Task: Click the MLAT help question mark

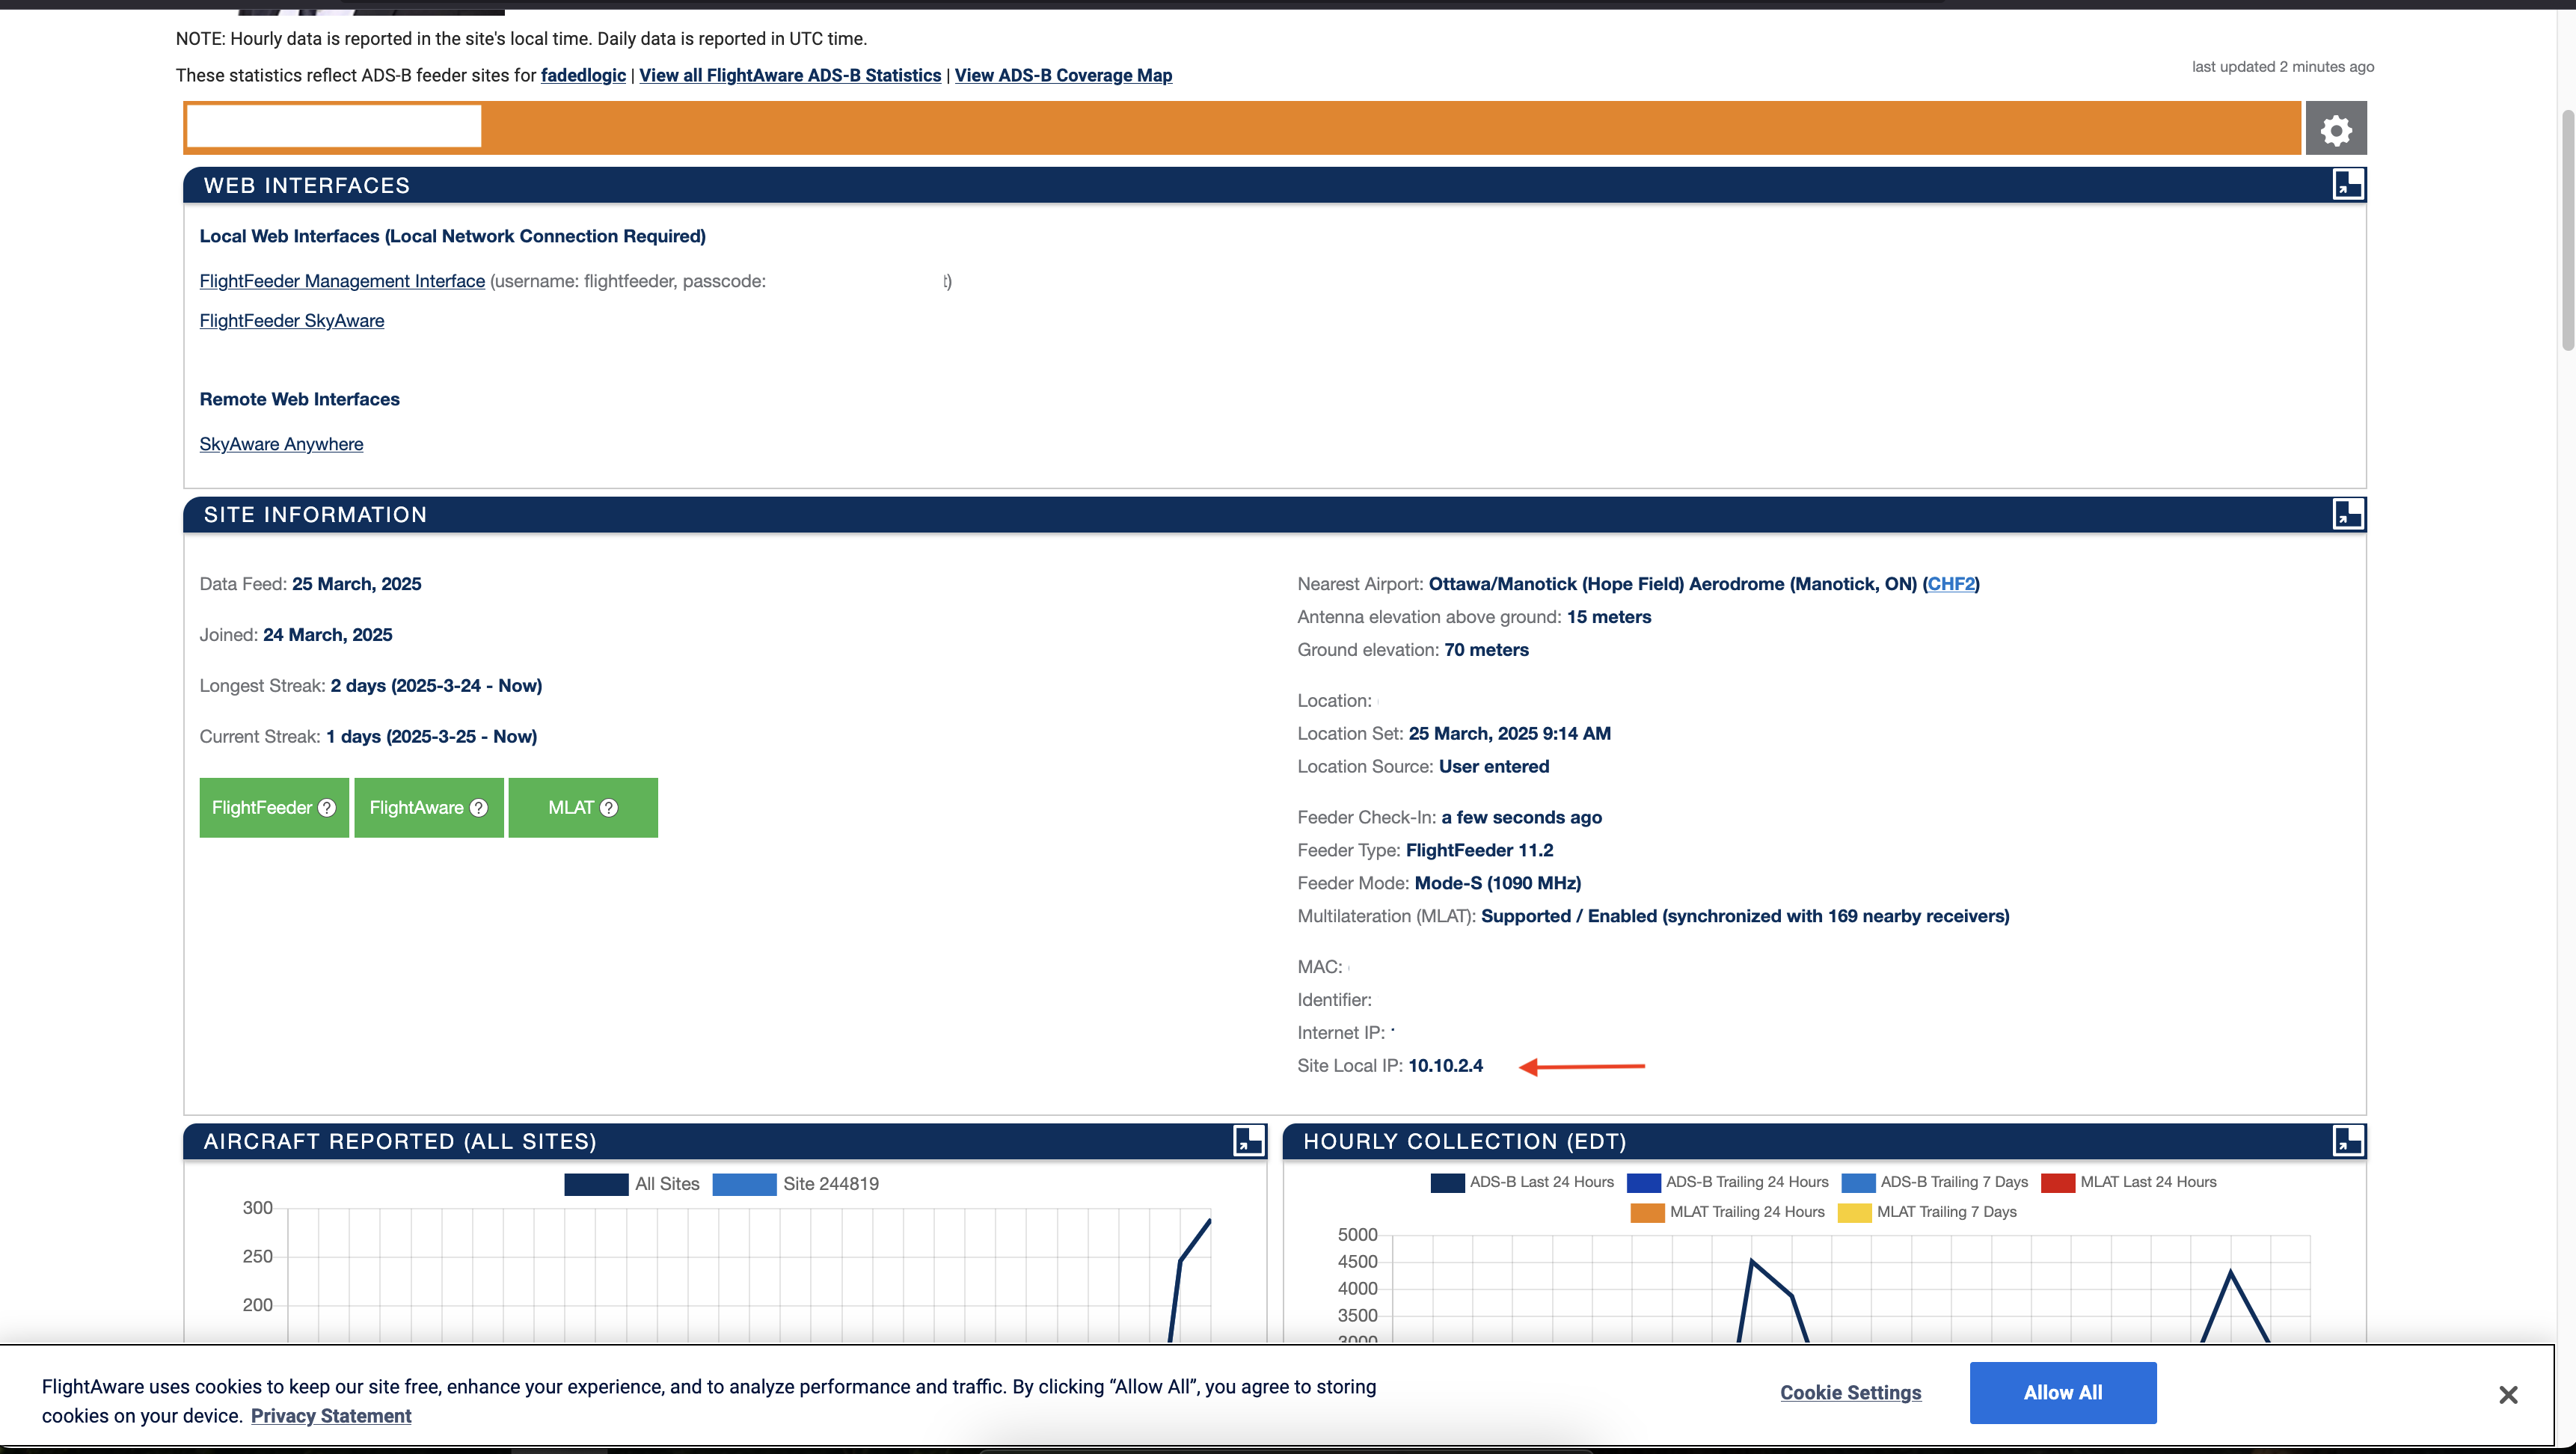Action: (x=609, y=808)
